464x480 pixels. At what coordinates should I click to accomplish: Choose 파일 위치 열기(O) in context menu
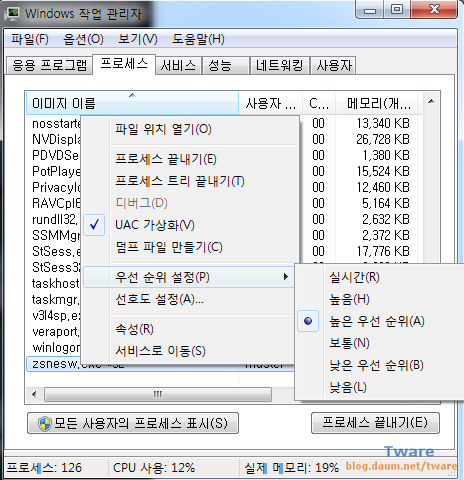point(163,129)
